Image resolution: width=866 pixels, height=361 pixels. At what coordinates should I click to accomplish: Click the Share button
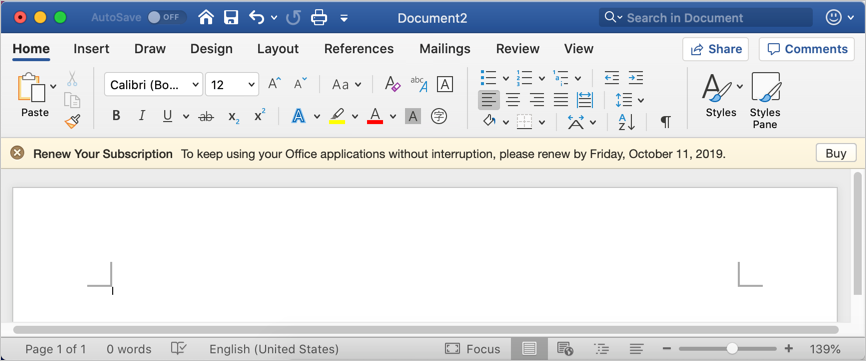pos(715,49)
